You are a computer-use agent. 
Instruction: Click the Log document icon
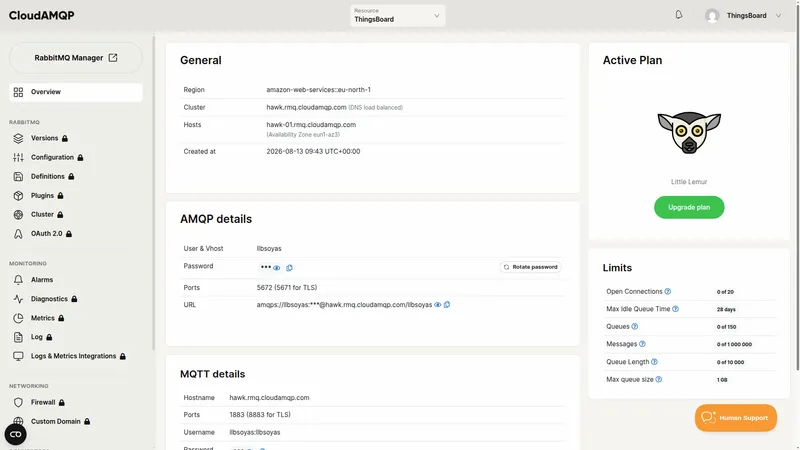tap(18, 337)
